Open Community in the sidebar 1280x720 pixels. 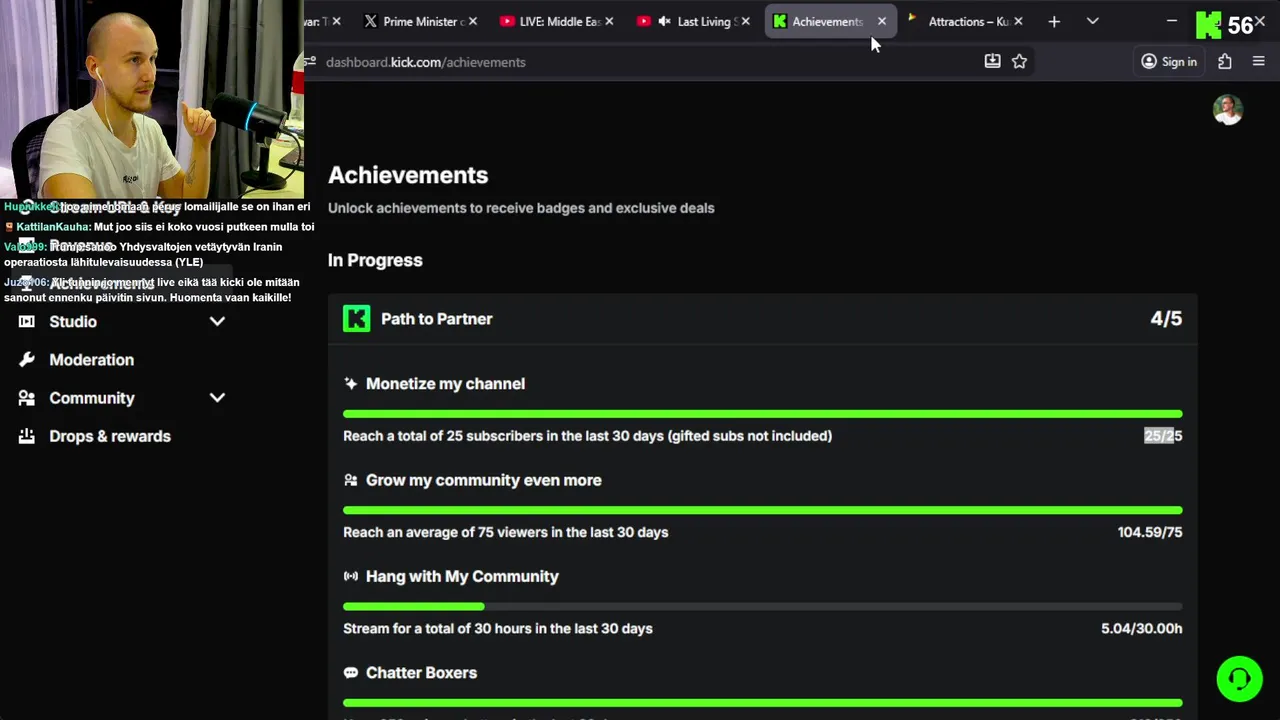point(92,397)
